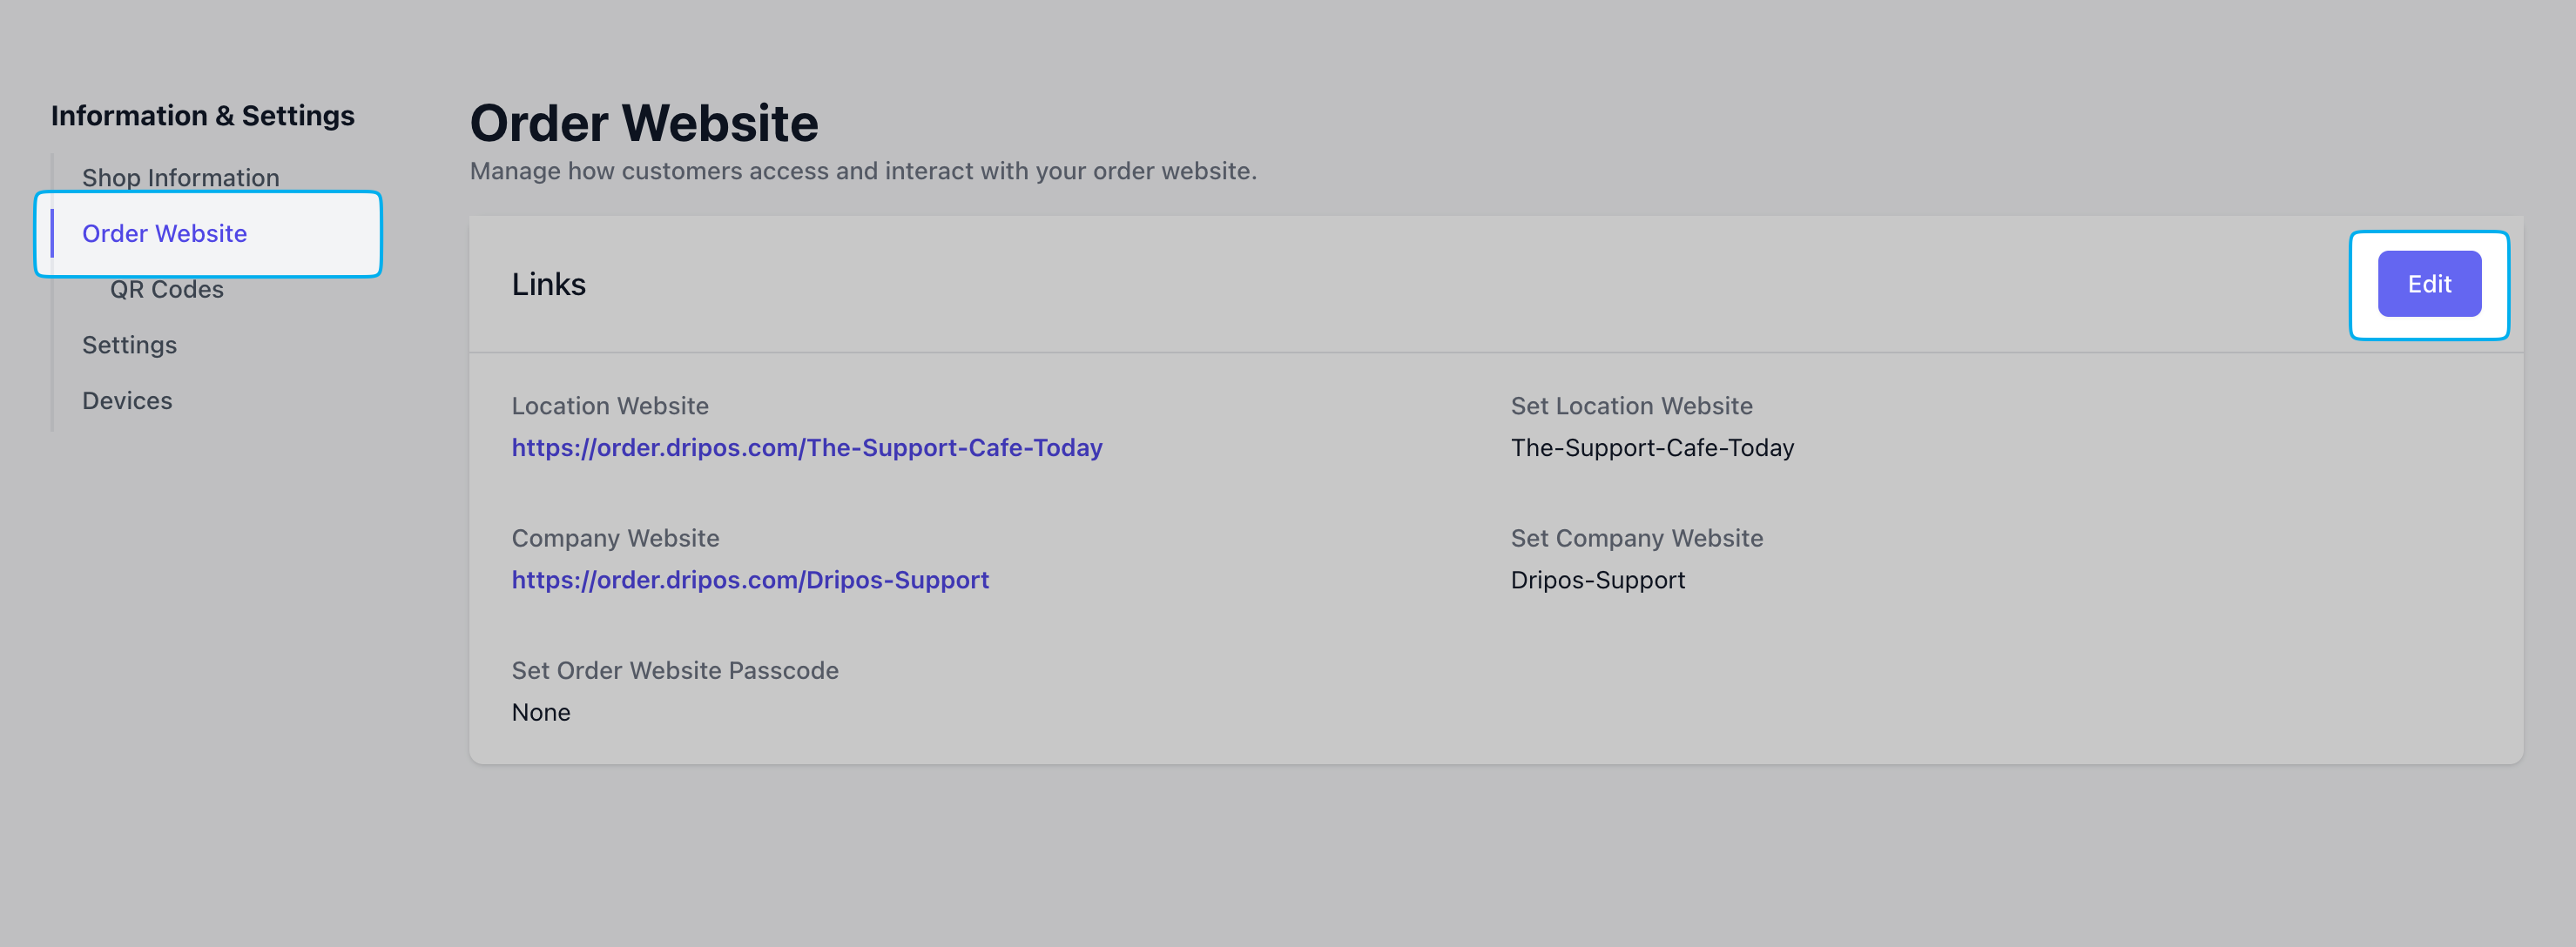Click the Set Order Website Passcode label
This screenshot has height=947, width=2576.
click(674, 670)
